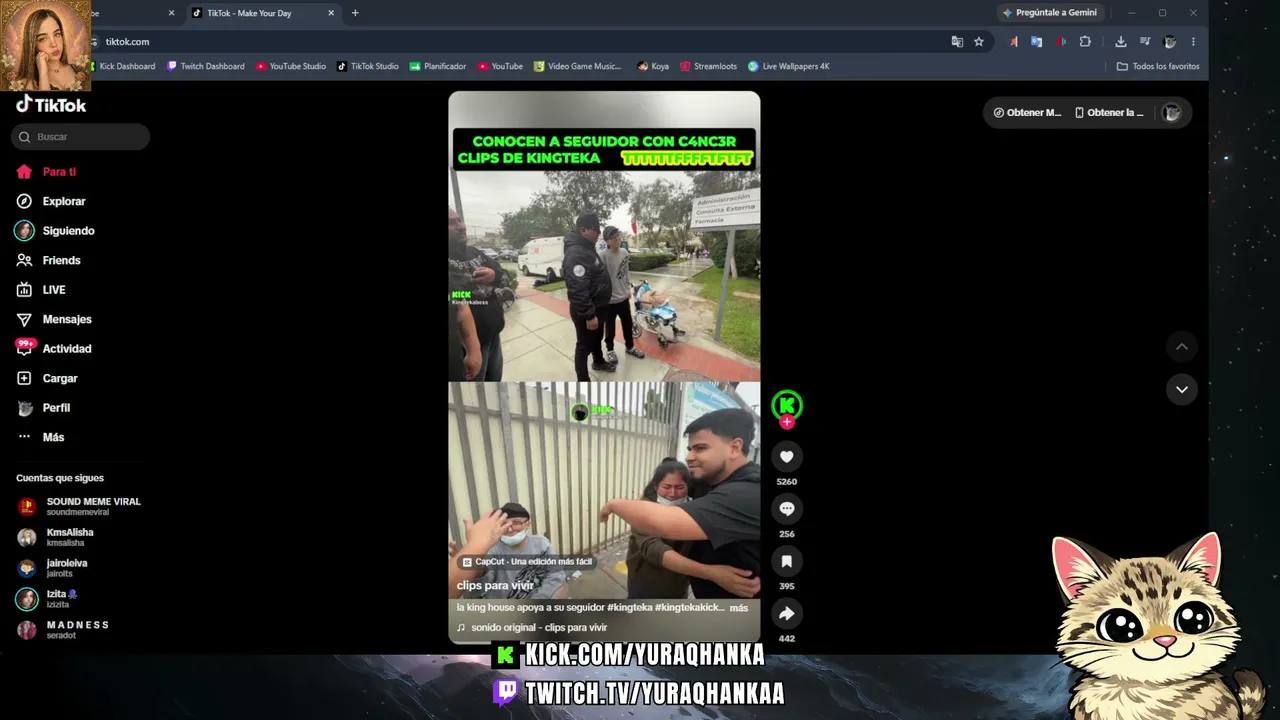Screen dimensions: 1280x720
Task: Open Mensajes in the sidebar
Action: [53, 319]
